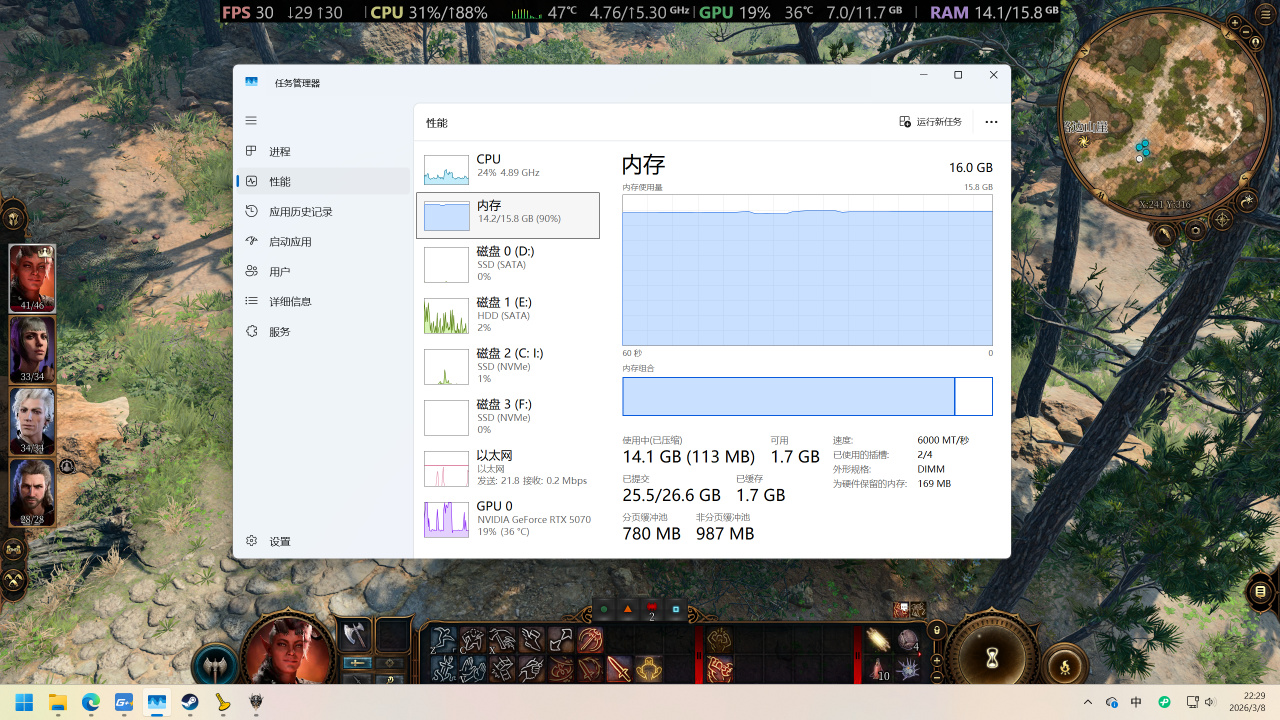Click the 987 MB non-paged pool value

[x=725, y=534]
